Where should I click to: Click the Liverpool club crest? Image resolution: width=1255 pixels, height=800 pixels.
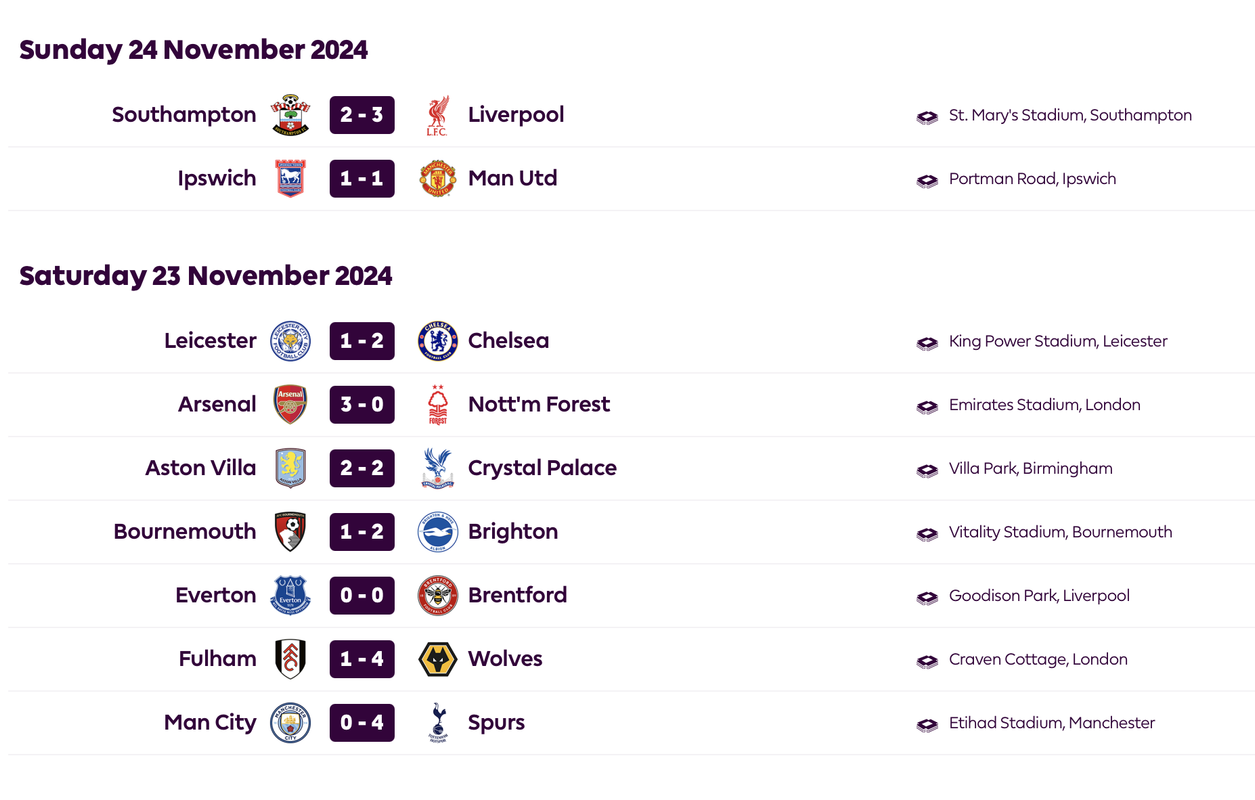[x=437, y=115]
